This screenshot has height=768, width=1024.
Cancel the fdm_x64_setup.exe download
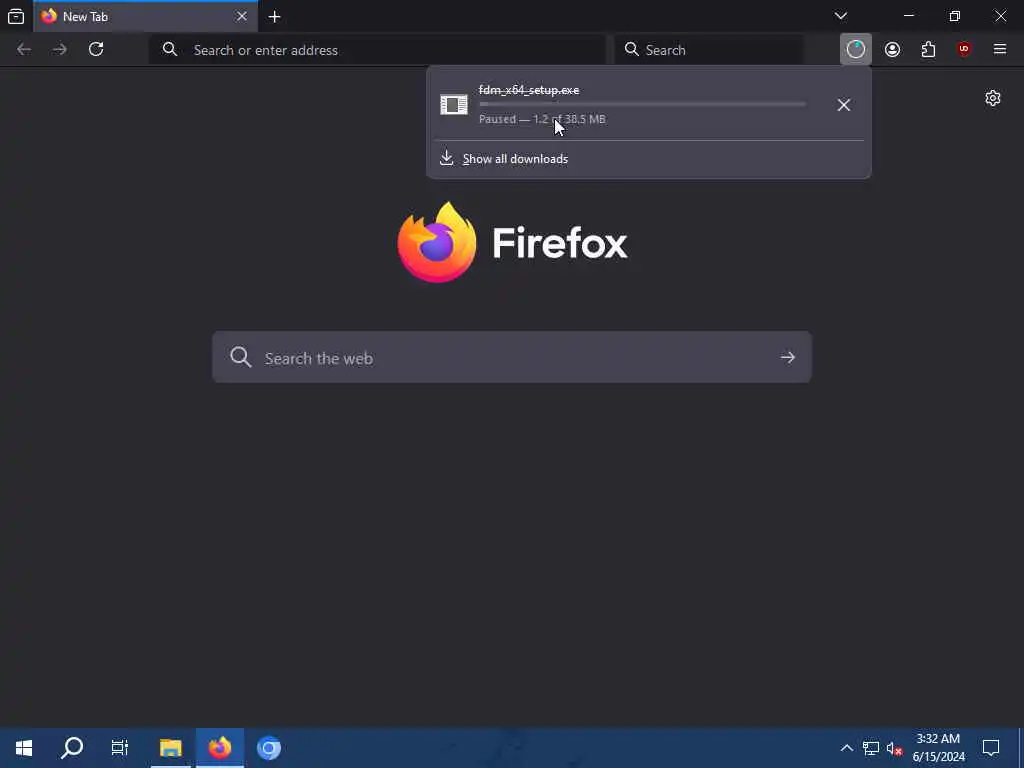point(844,105)
